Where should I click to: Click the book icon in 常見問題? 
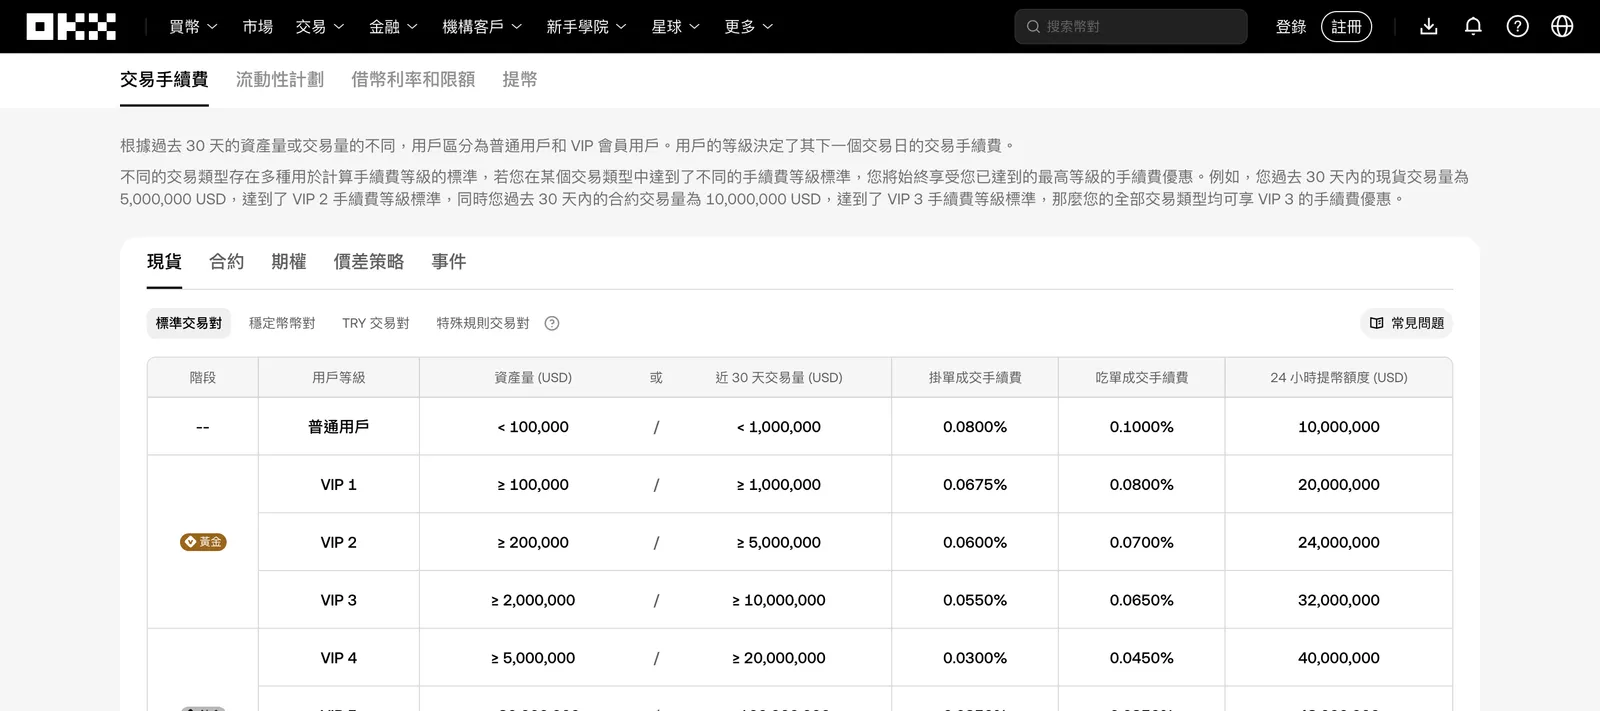1377,323
